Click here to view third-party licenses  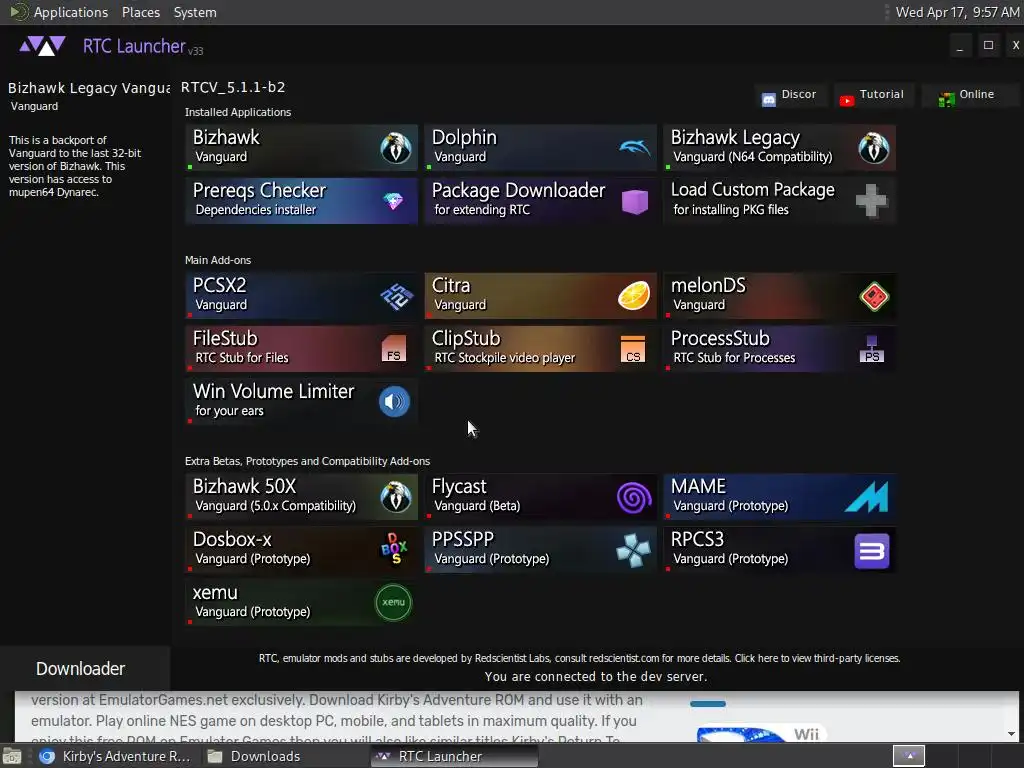[x=817, y=658]
